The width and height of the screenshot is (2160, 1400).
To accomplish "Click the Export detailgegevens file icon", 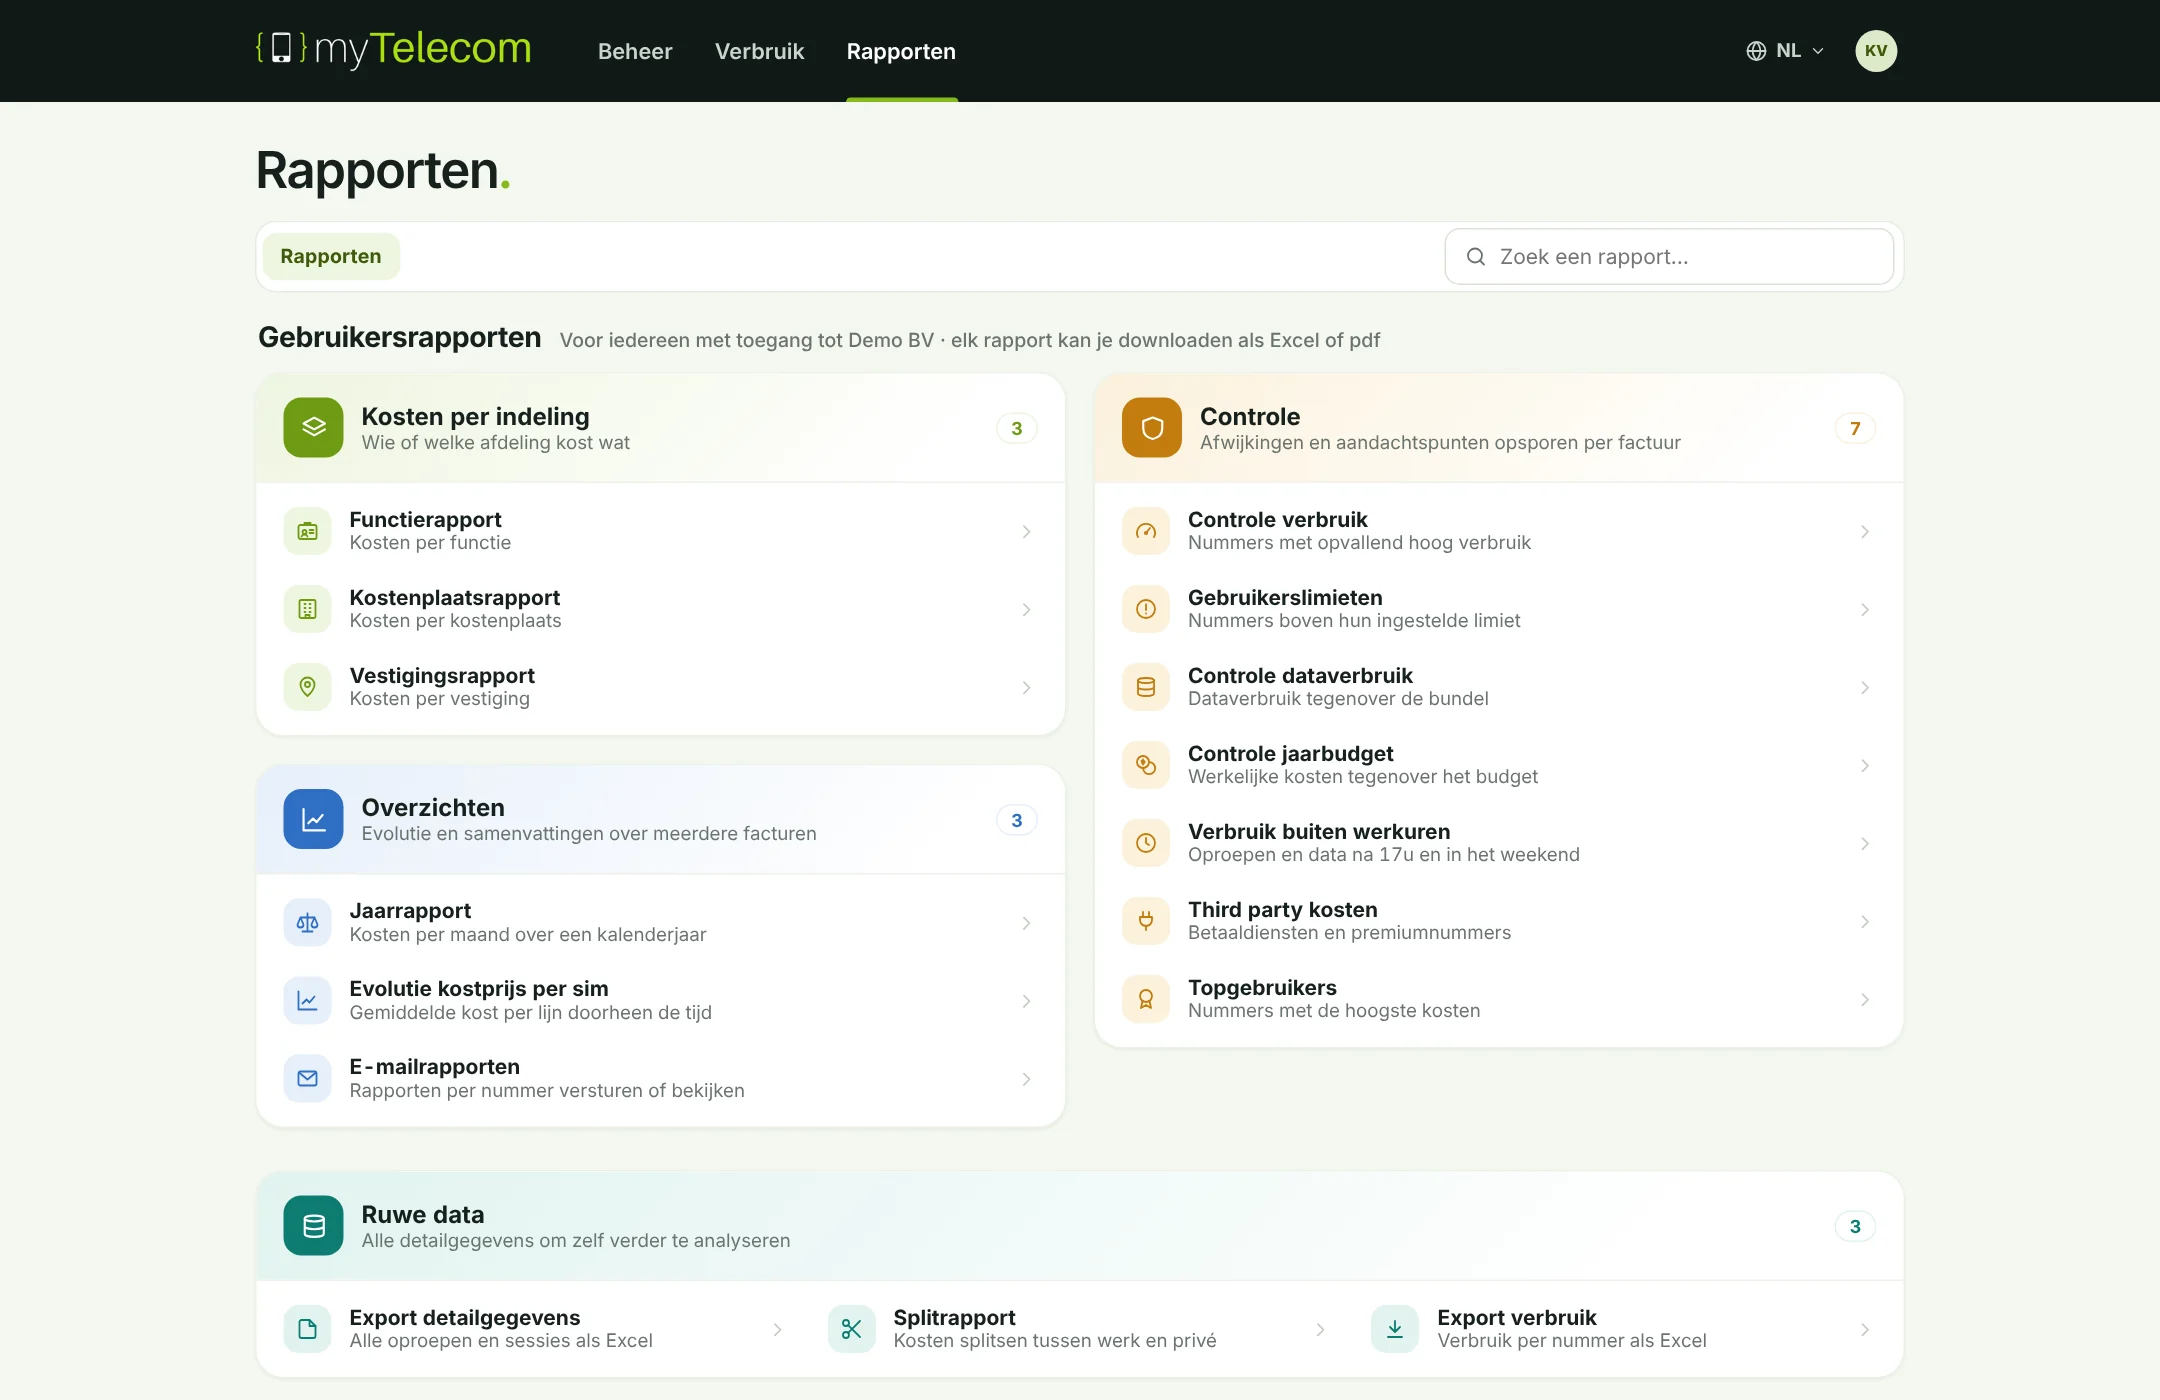I will pyautogui.click(x=307, y=1329).
